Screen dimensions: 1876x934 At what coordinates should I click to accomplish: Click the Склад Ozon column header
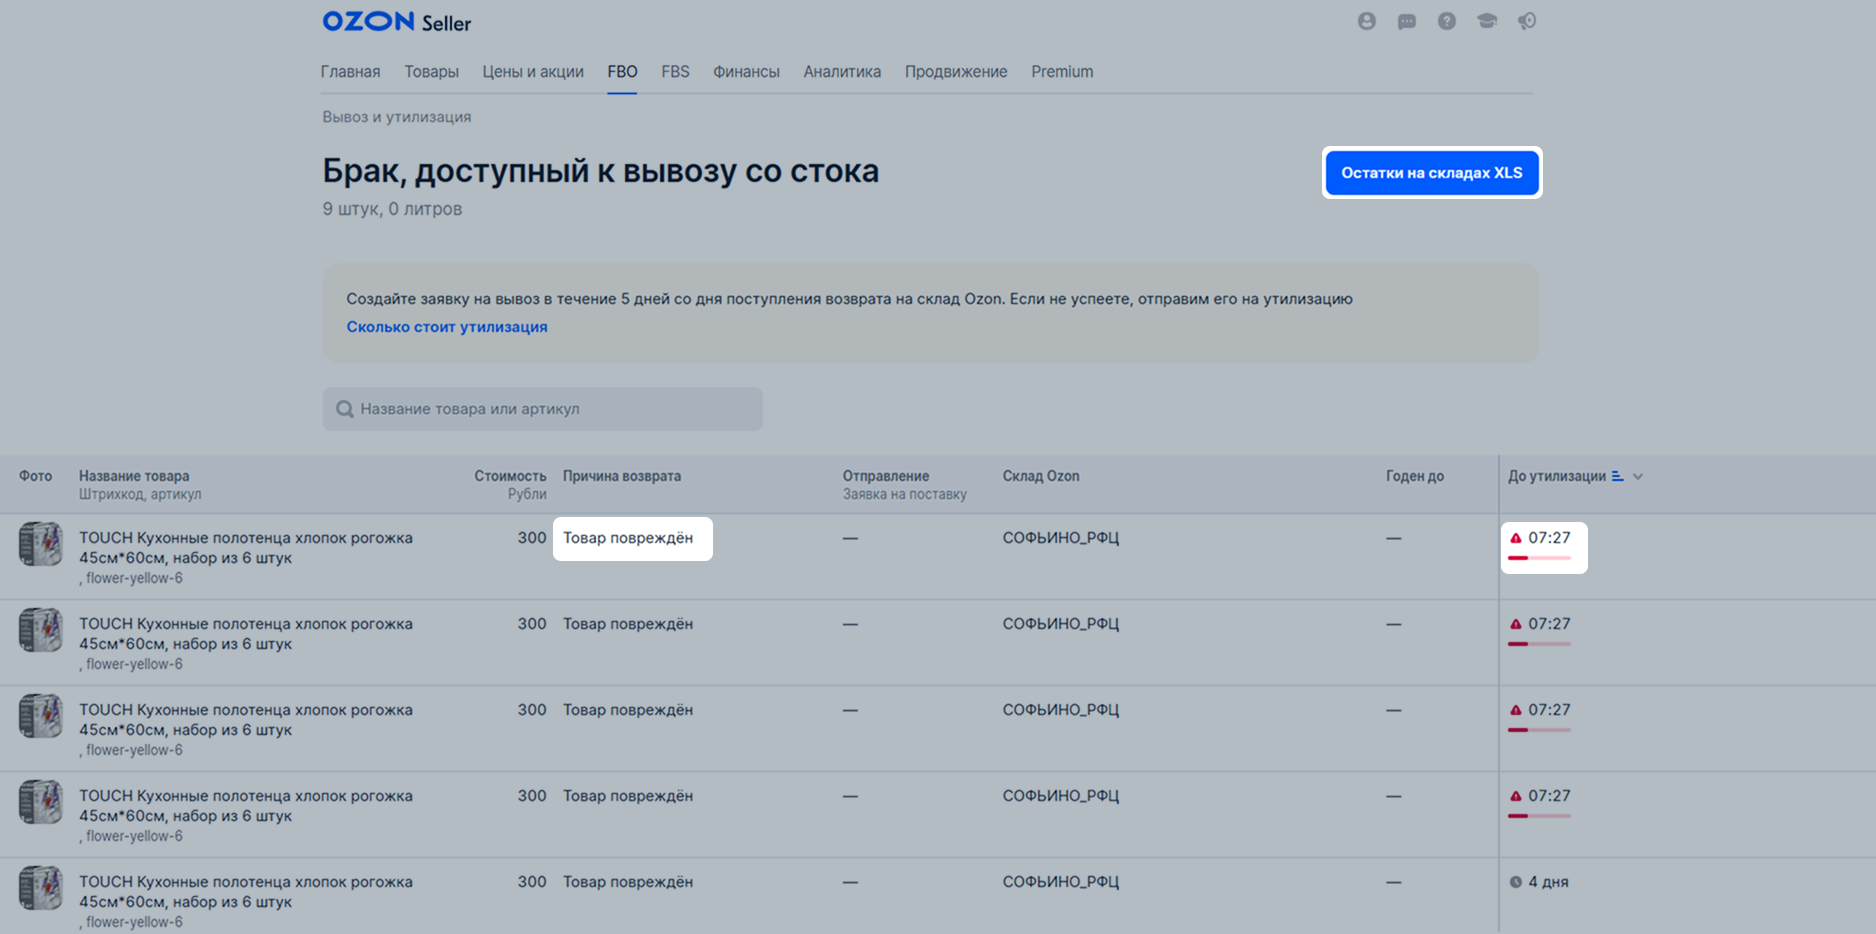[1041, 476]
